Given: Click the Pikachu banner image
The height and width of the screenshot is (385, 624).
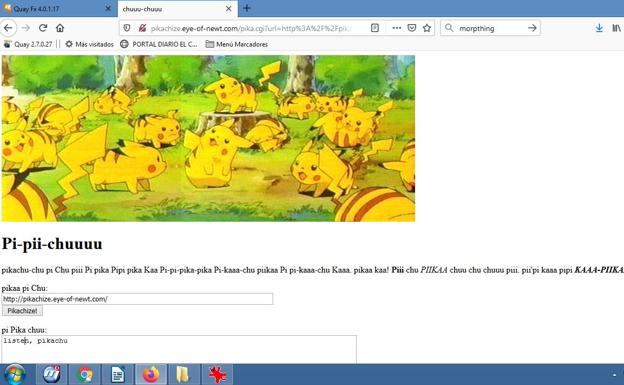Looking at the screenshot, I should [208, 138].
